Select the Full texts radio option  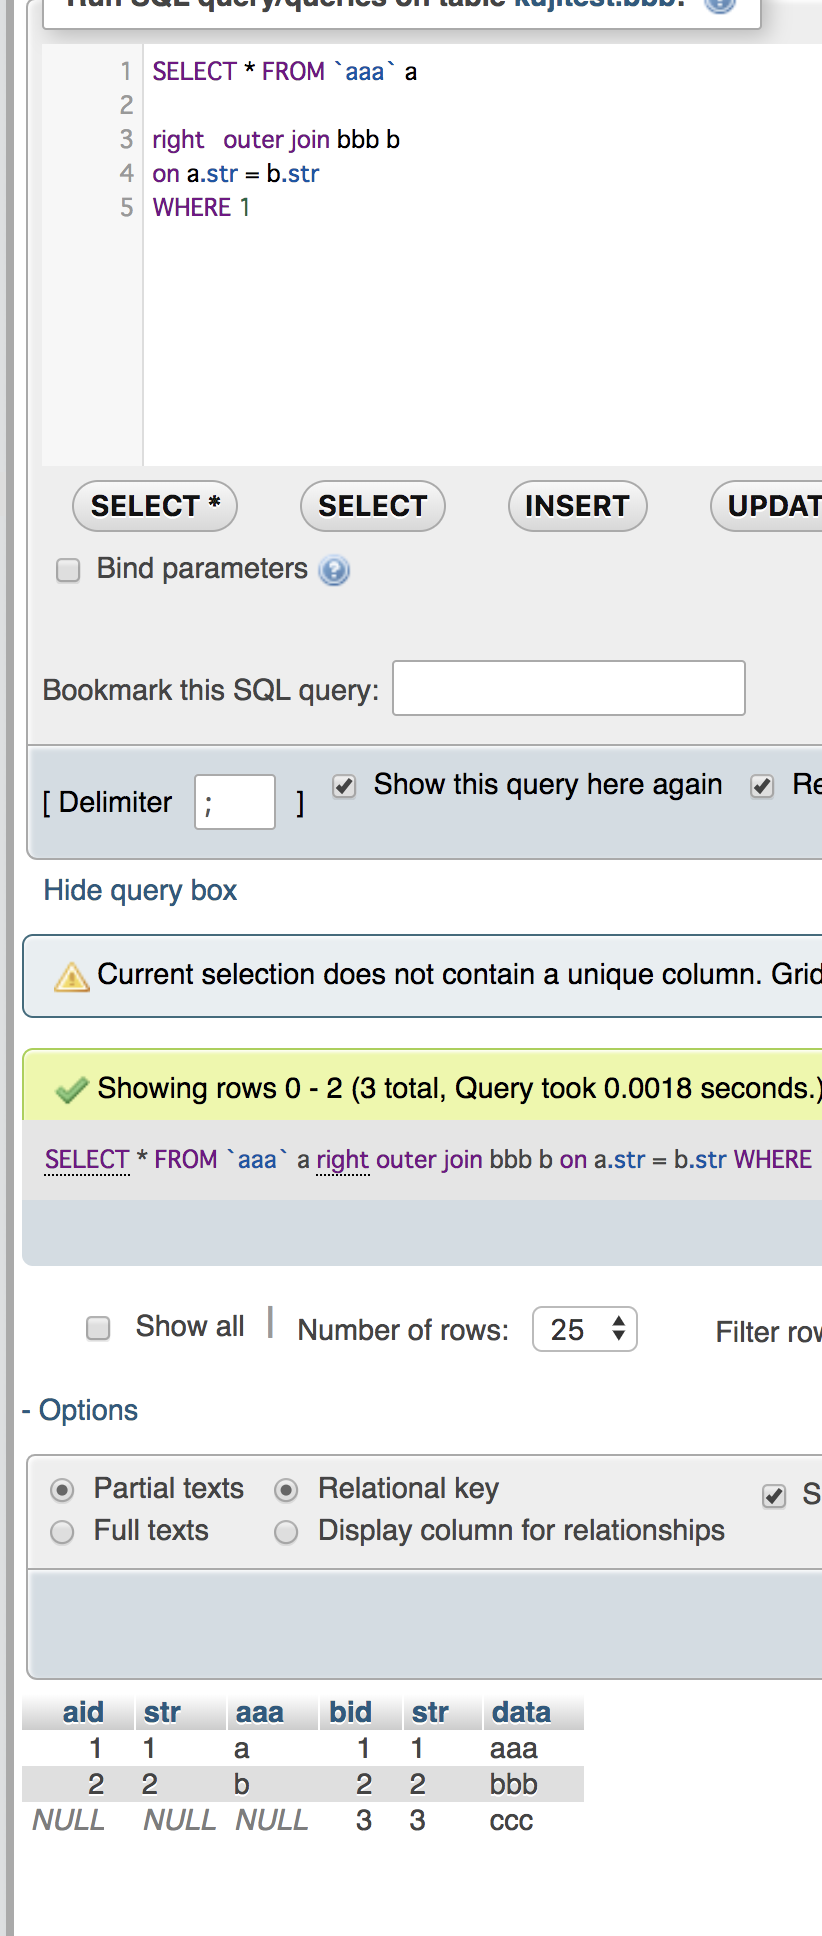[62, 1532]
